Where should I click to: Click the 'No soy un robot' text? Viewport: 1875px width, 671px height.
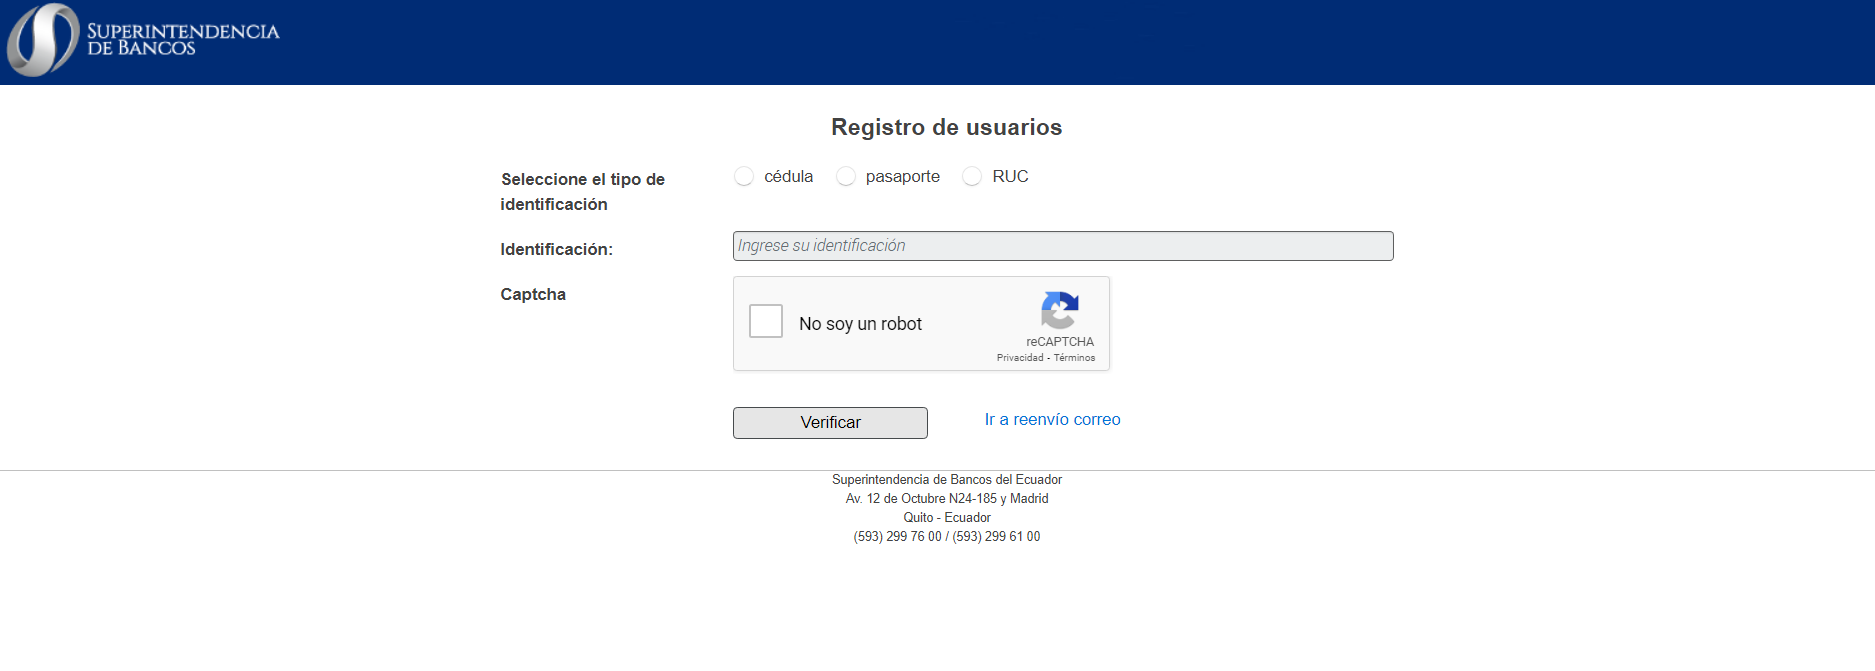860,324
